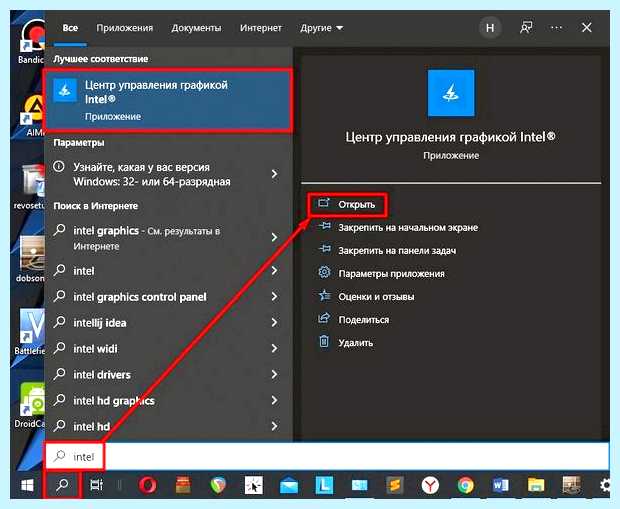Click the large Intel app tile in preview
This screenshot has width=620, height=509.
(x=451, y=93)
